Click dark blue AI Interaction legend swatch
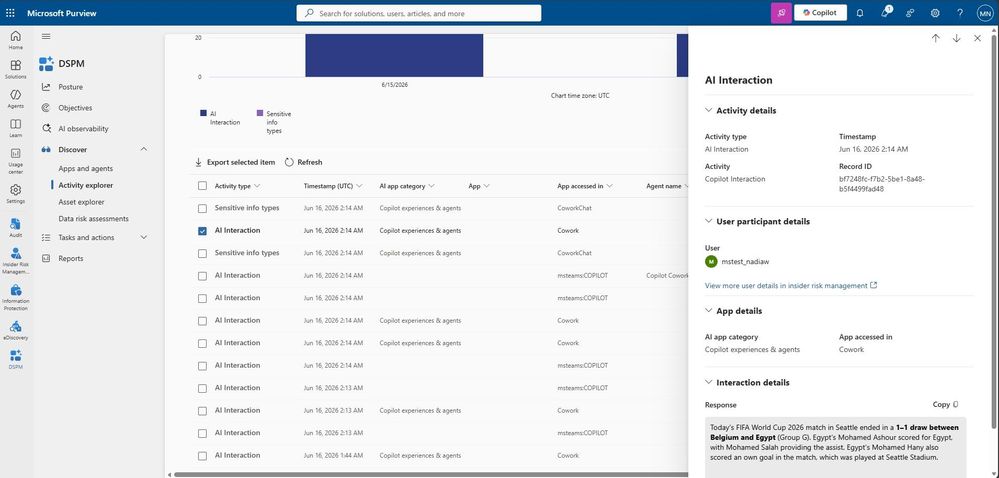999x478 pixels. (x=203, y=113)
